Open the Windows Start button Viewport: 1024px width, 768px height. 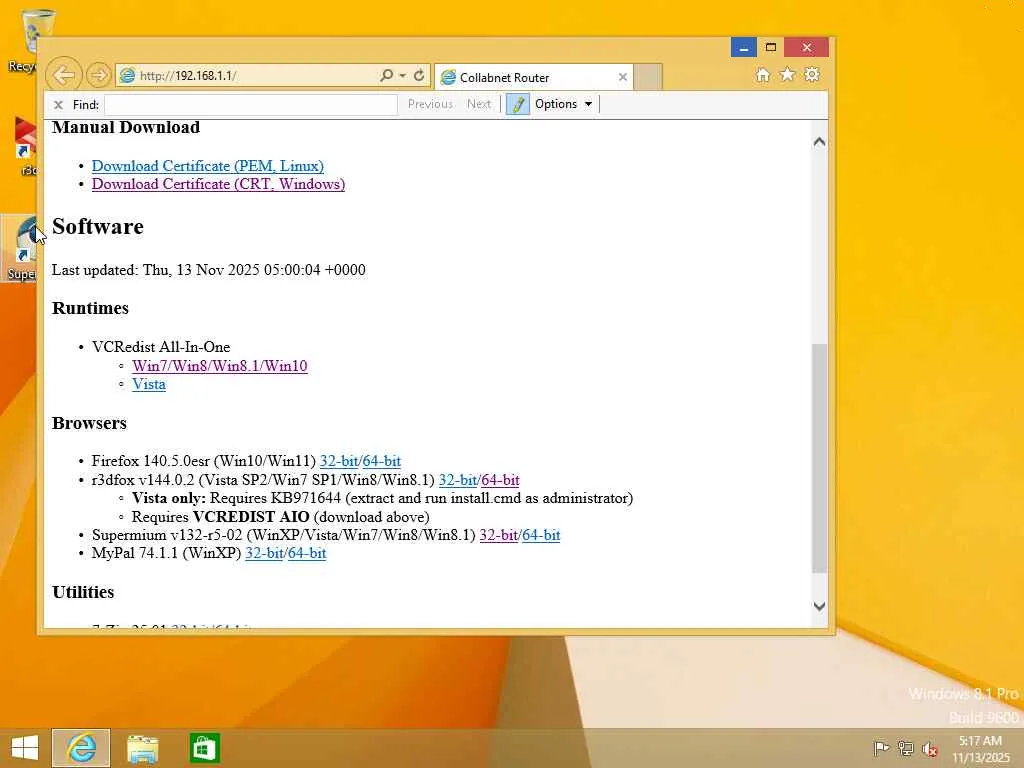click(25, 748)
